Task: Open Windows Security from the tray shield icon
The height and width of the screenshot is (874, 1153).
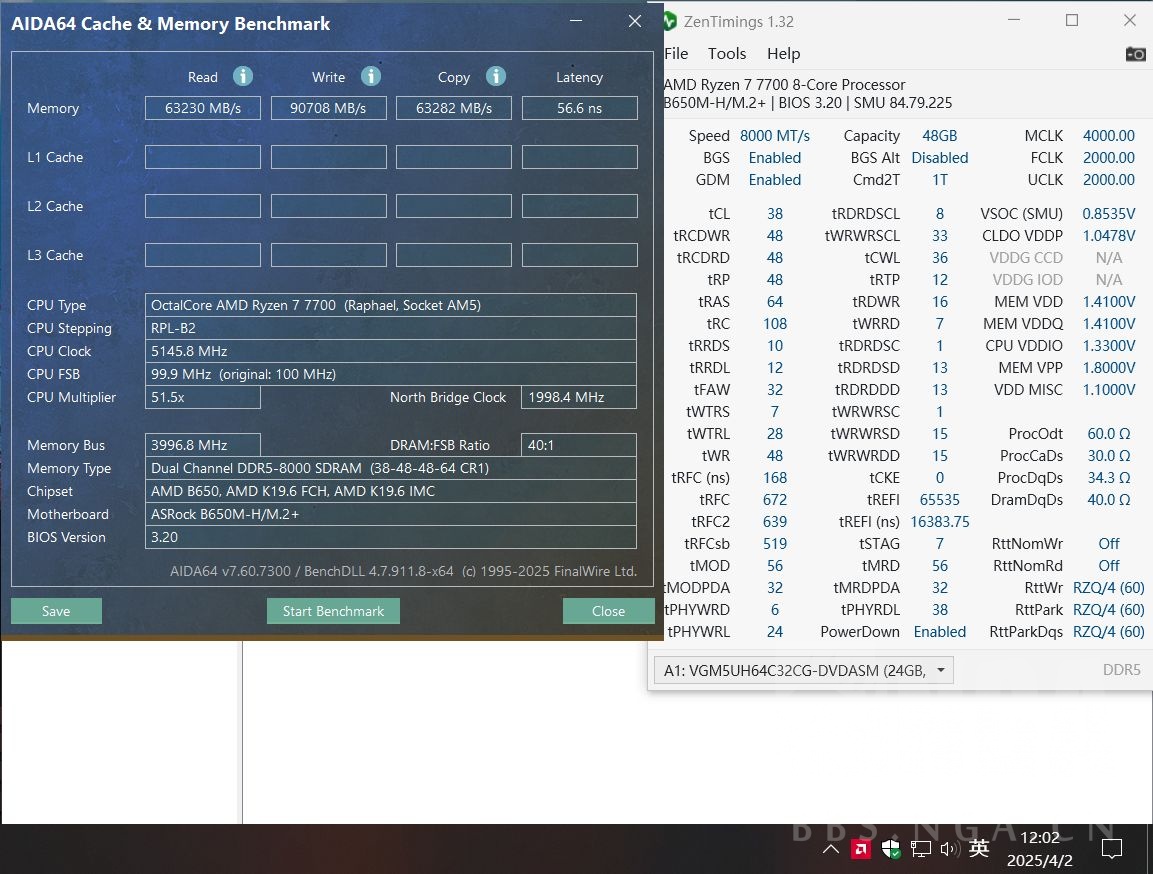Action: coord(891,848)
